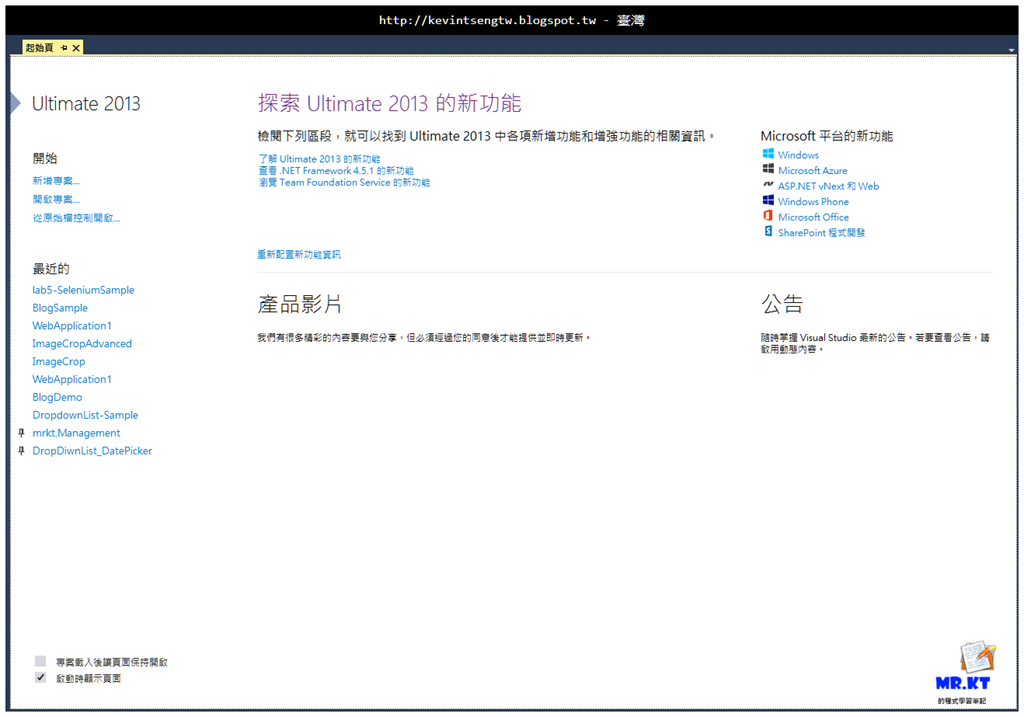Open recent project ImageCropAdvanced
The image size is (1024, 717).
pos(82,343)
